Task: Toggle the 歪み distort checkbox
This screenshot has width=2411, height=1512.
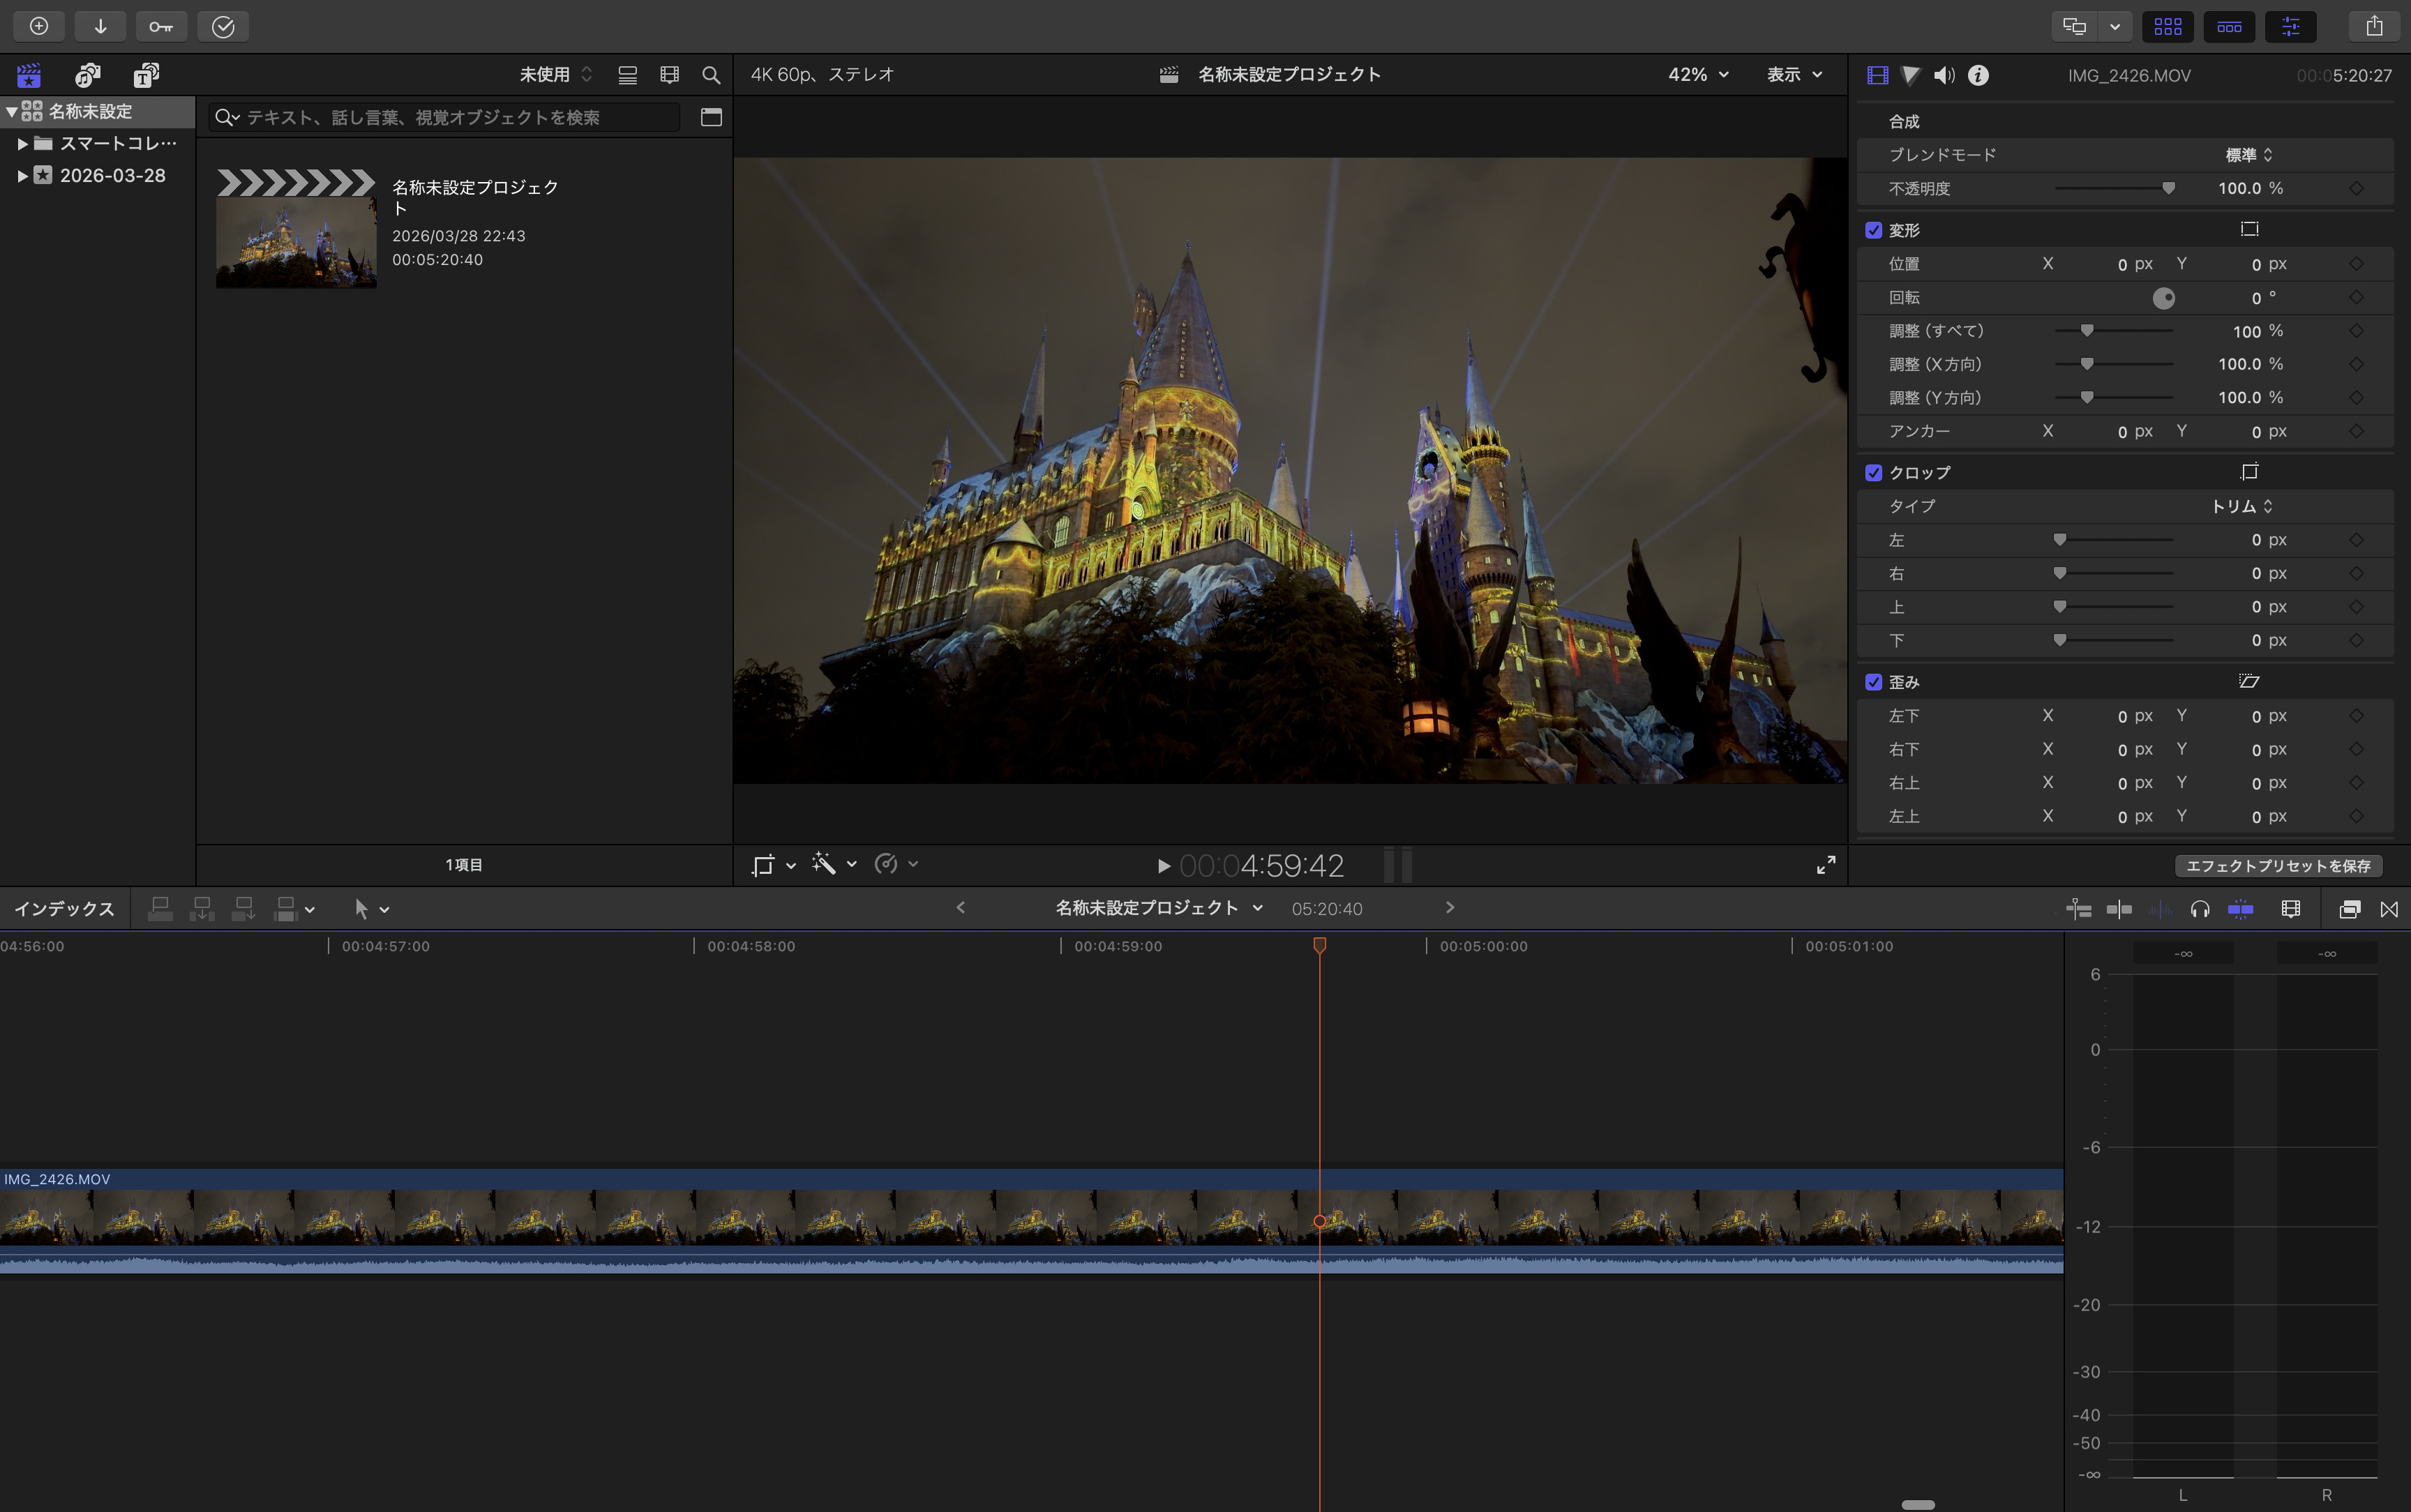Action: pyautogui.click(x=1874, y=682)
